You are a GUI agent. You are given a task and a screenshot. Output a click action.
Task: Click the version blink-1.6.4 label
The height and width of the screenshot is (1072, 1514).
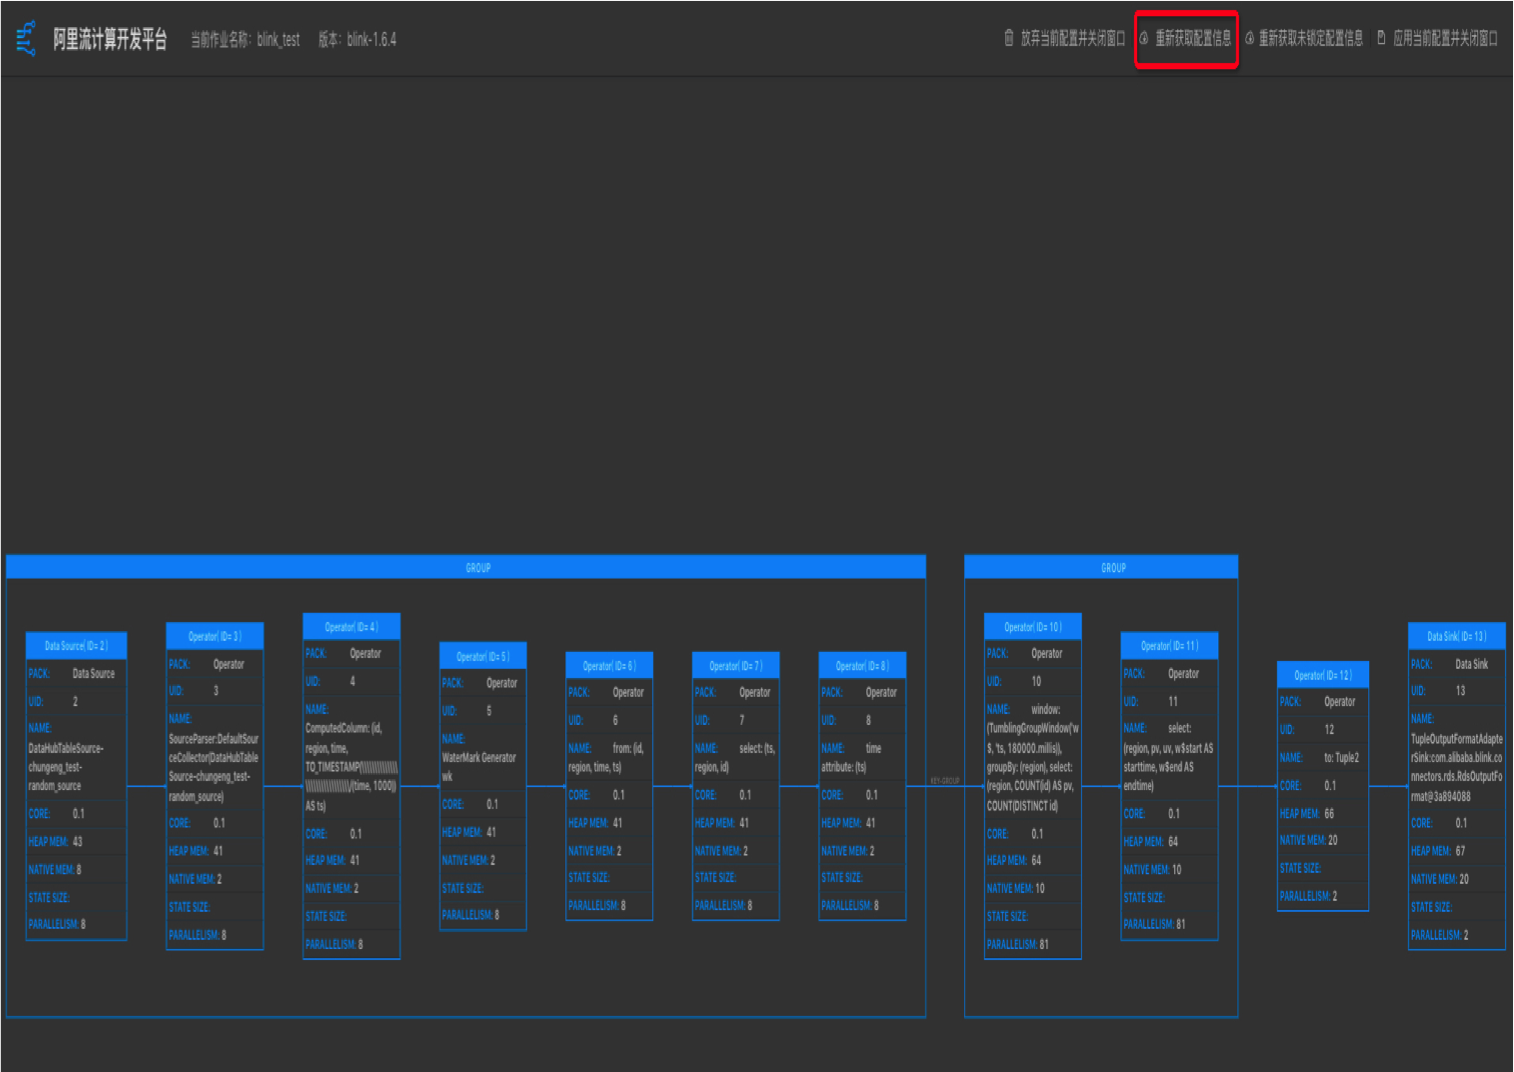(357, 39)
